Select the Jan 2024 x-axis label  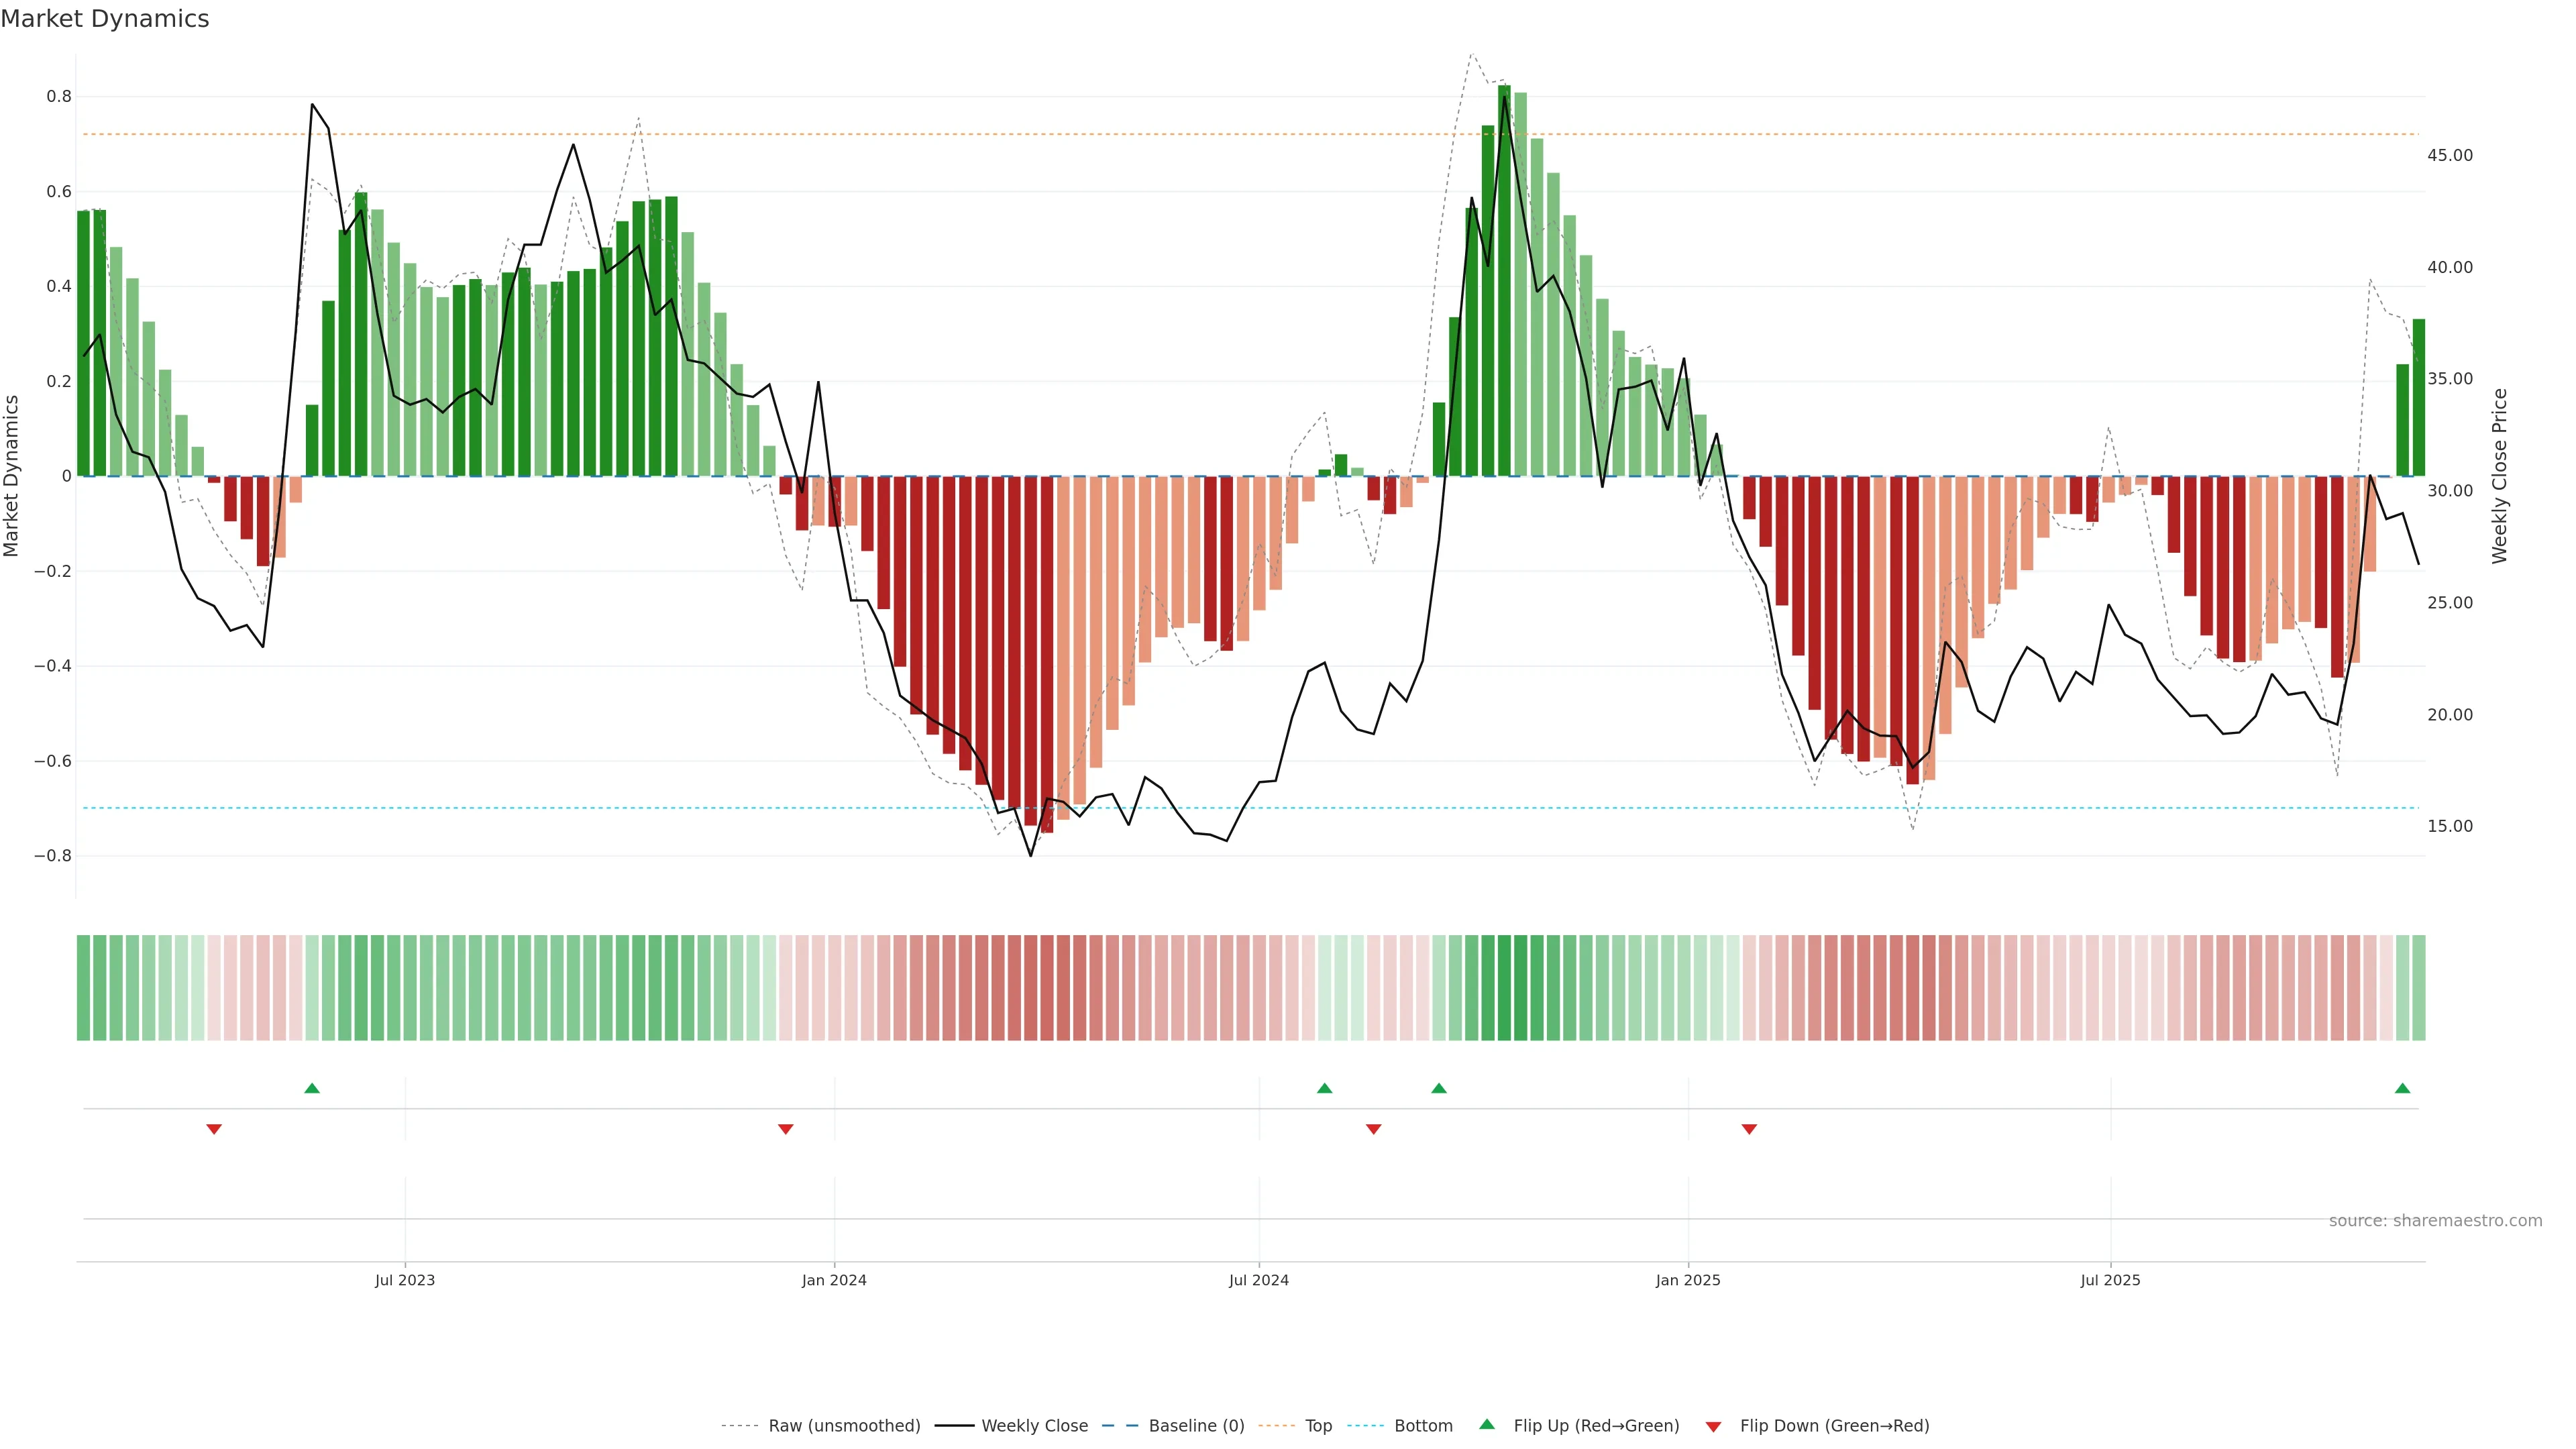point(834,1280)
